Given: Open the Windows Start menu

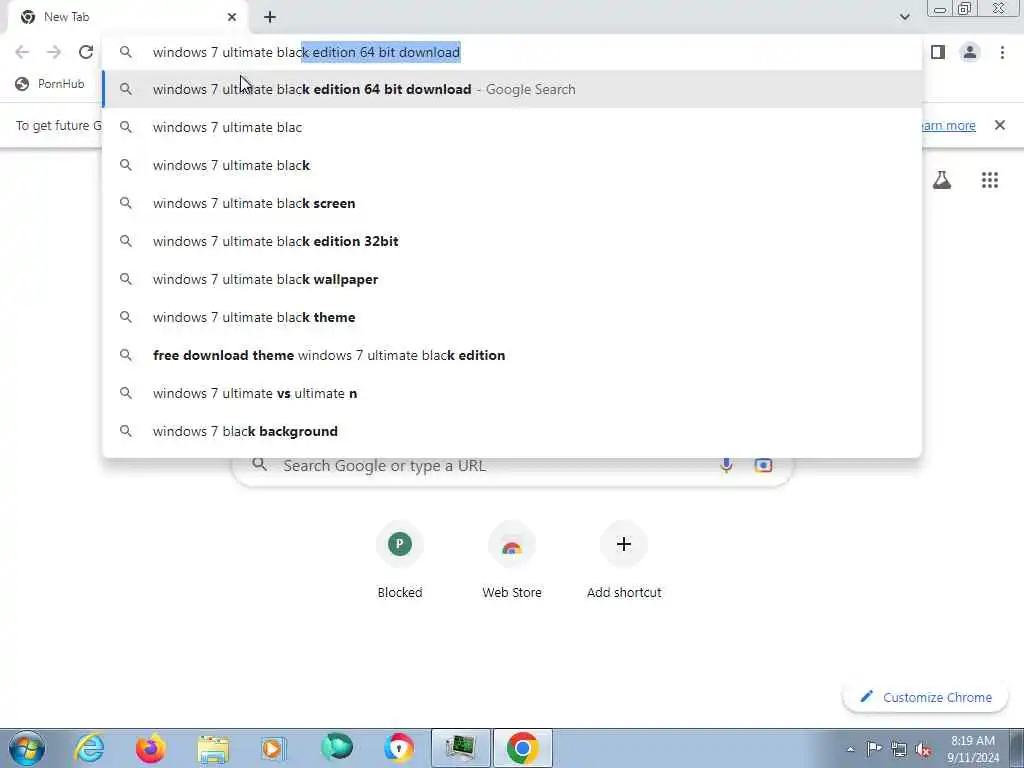Looking at the screenshot, I should (27, 748).
